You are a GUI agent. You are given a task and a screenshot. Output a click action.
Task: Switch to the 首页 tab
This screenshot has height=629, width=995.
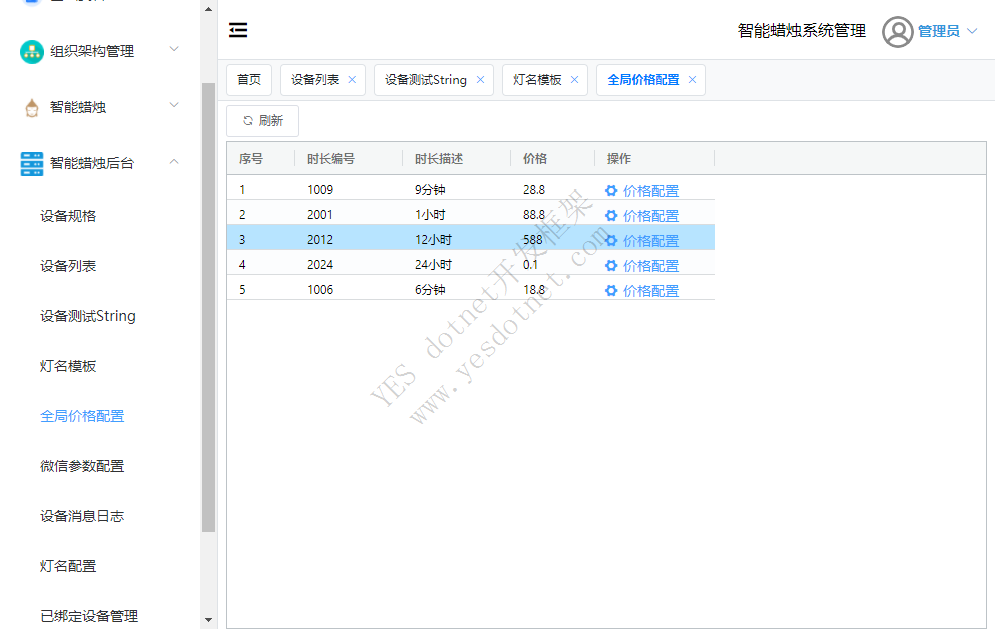pyautogui.click(x=249, y=80)
